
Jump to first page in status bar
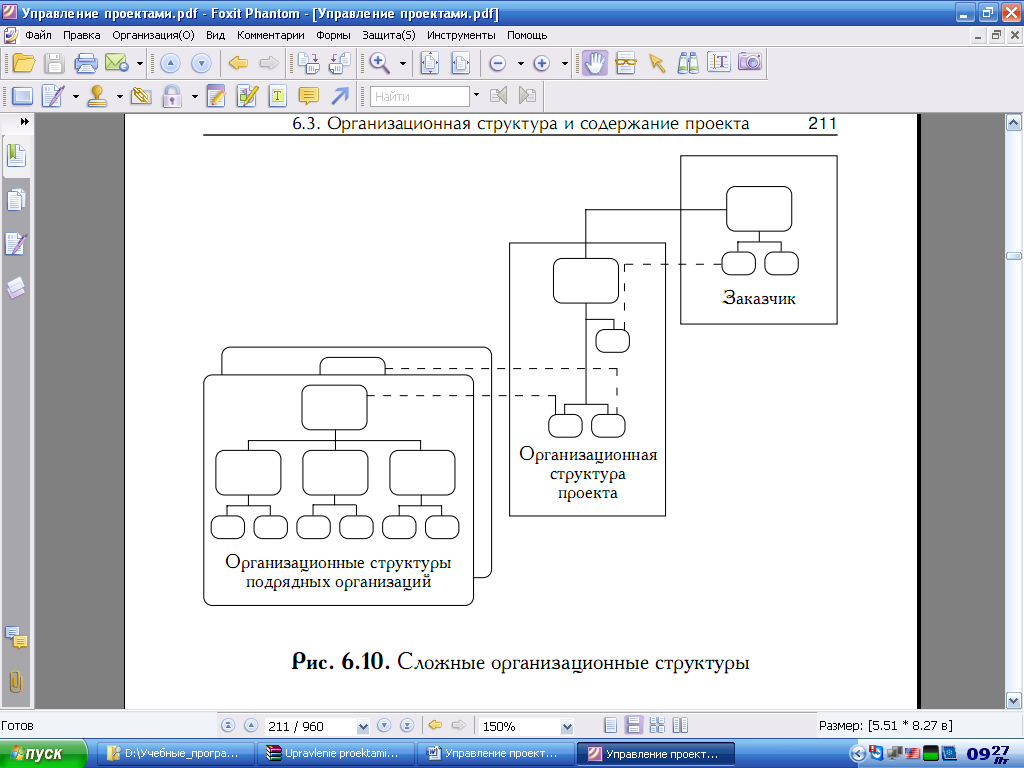(x=228, y=726)
